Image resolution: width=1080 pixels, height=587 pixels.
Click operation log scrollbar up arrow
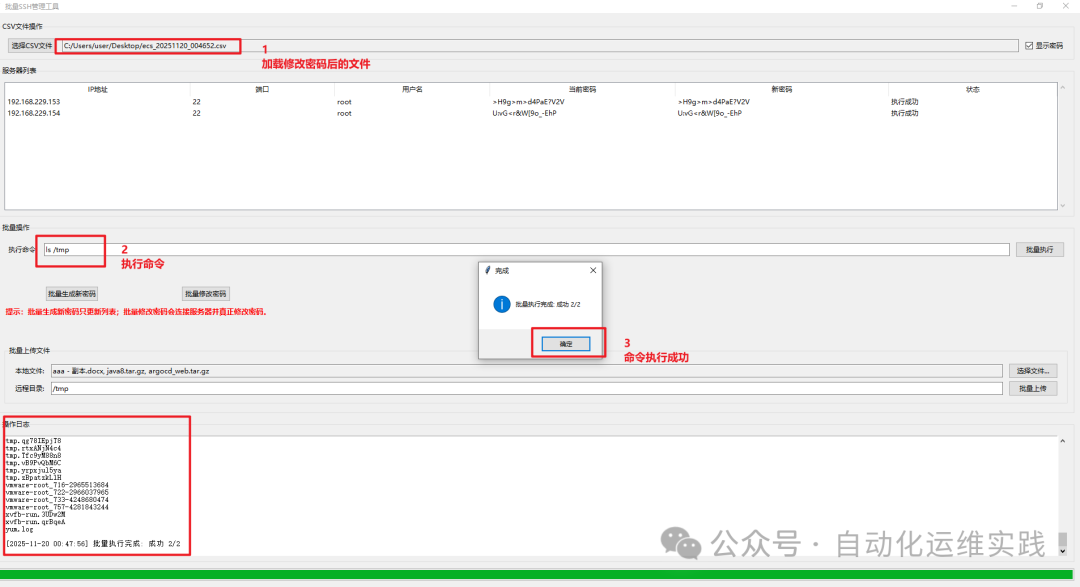coord(1063,441)
